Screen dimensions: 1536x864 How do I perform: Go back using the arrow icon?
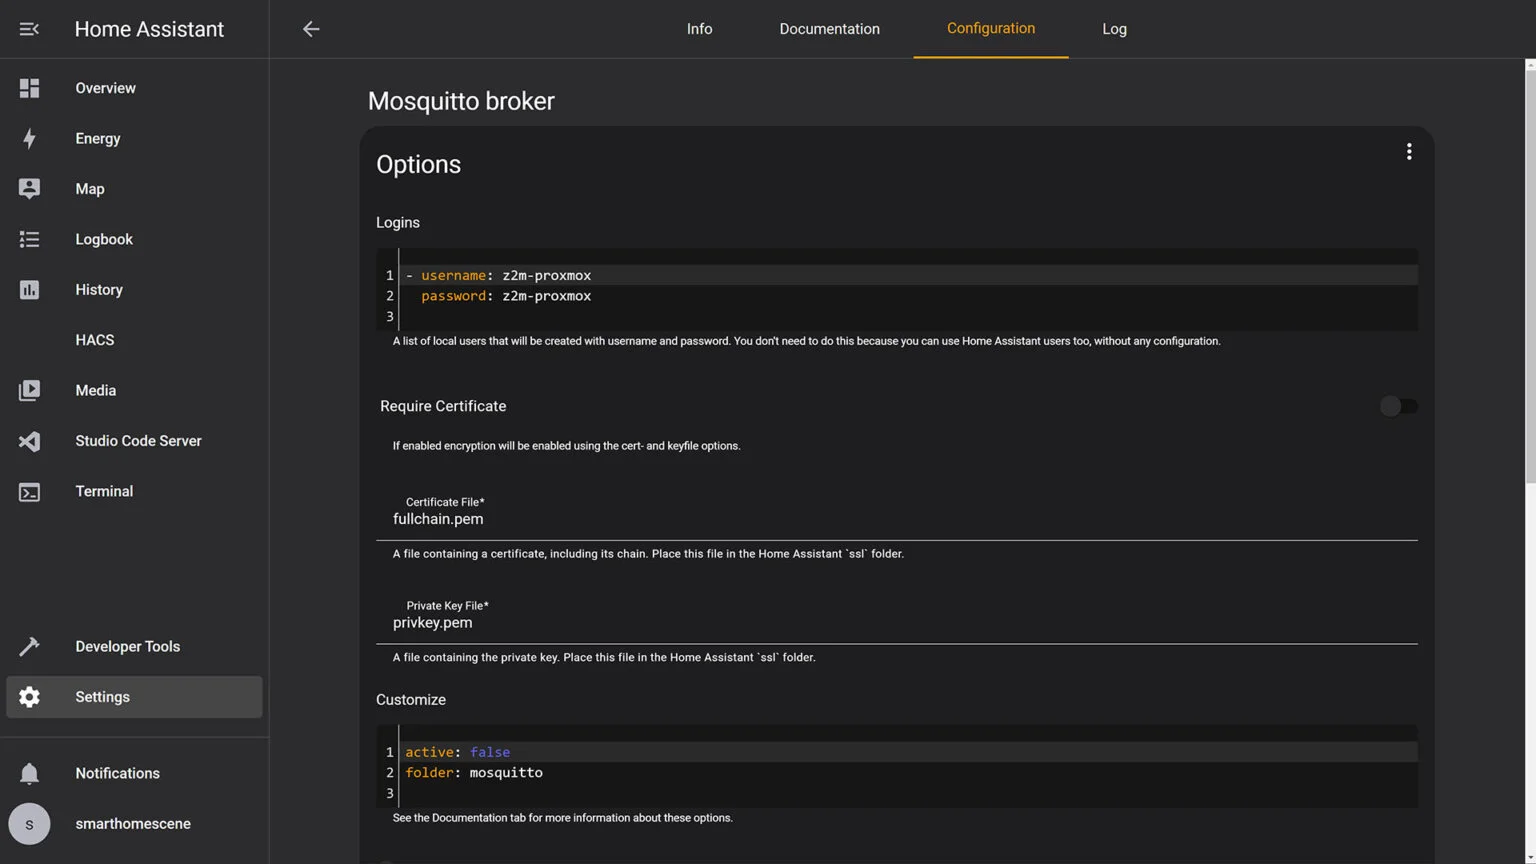click(311, 29)
